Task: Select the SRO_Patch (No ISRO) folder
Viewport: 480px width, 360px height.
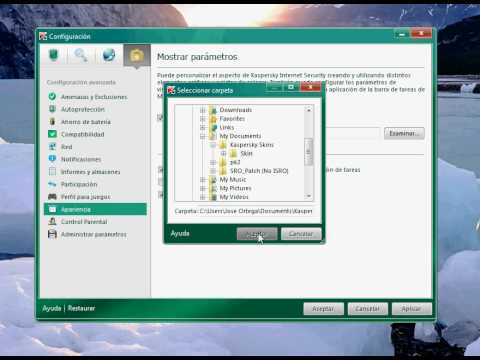Action: tap(259, 171)
